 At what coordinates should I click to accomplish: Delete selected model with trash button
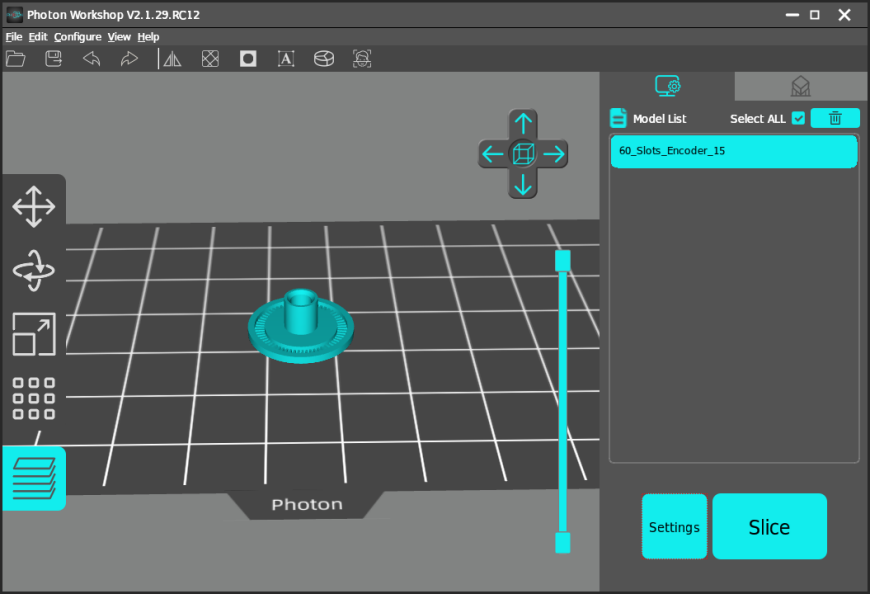coord(835,118)
